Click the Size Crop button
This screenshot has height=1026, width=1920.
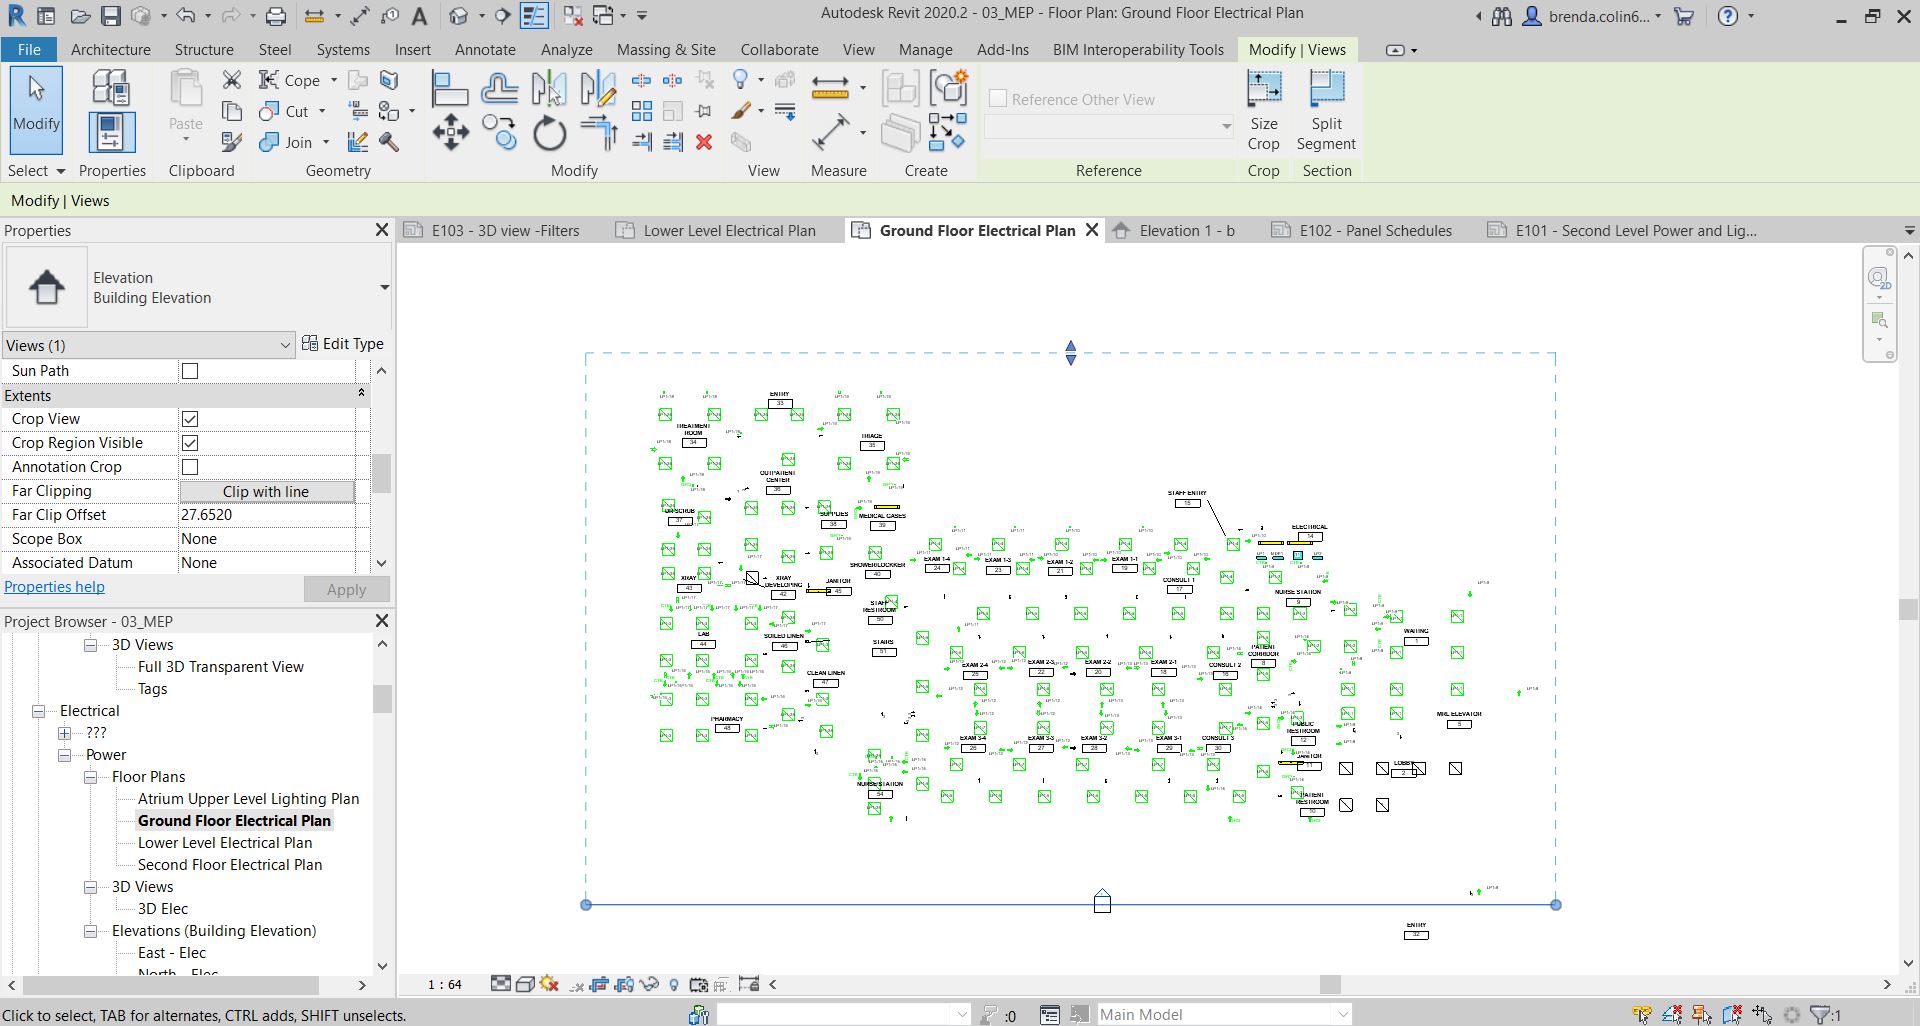(1264, 111)
